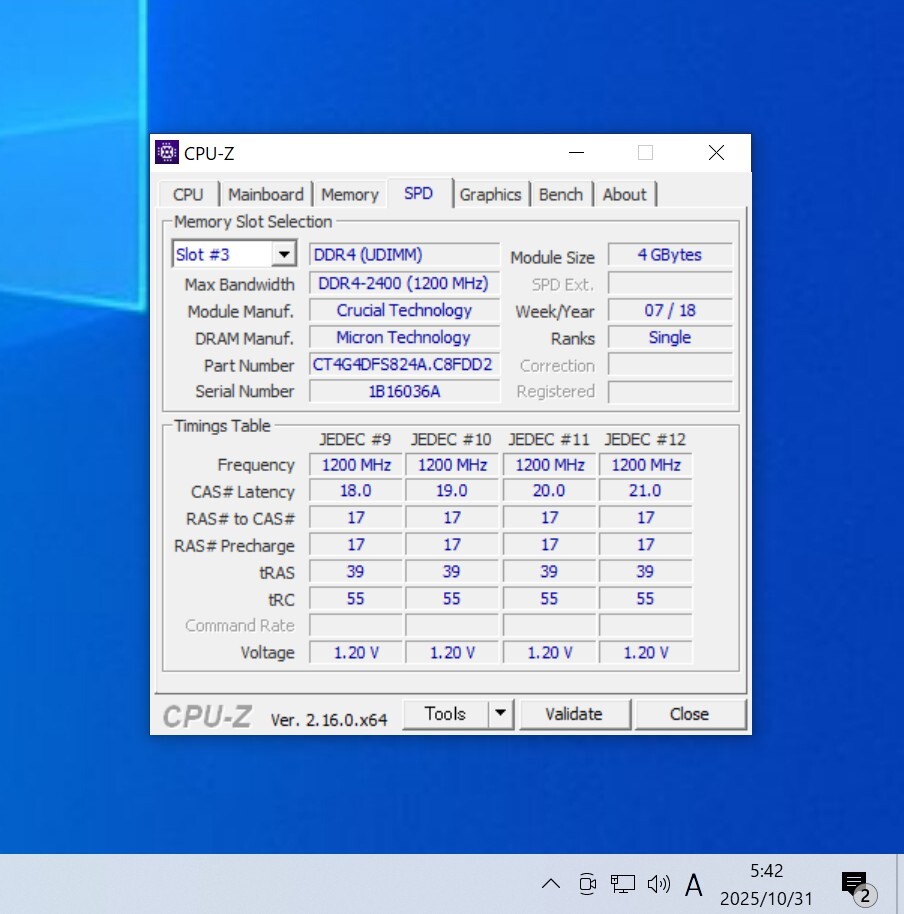The height and width of the screenshot is (914, 904).
Task: Click the camera icon in the system tray
Action: pyautogui.click(x=587, y=884)
